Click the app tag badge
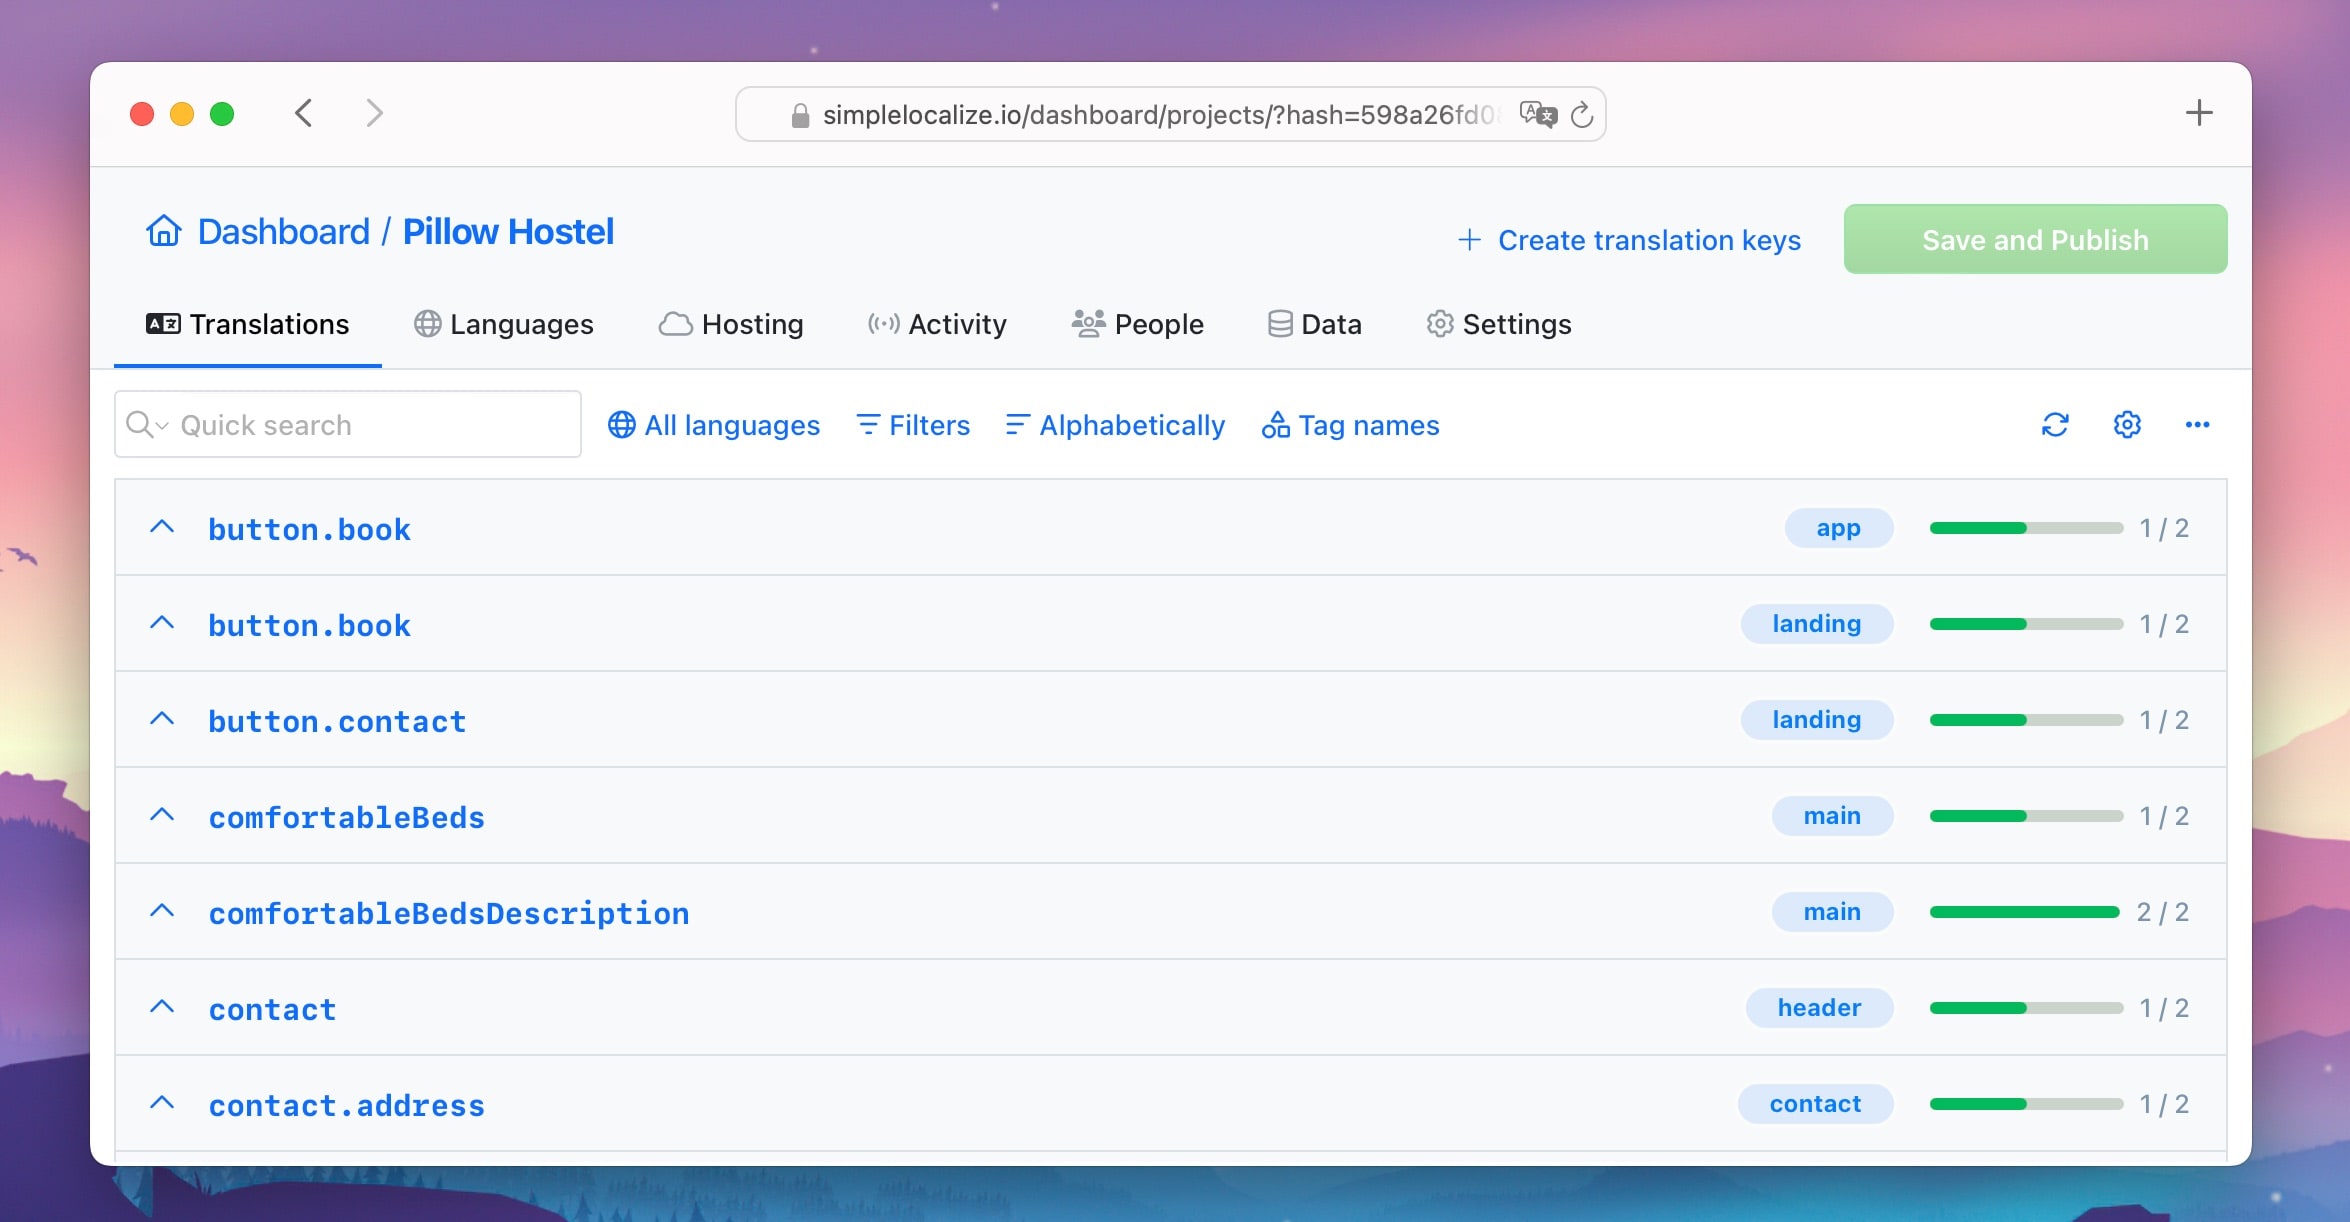 coord(1838,528)
